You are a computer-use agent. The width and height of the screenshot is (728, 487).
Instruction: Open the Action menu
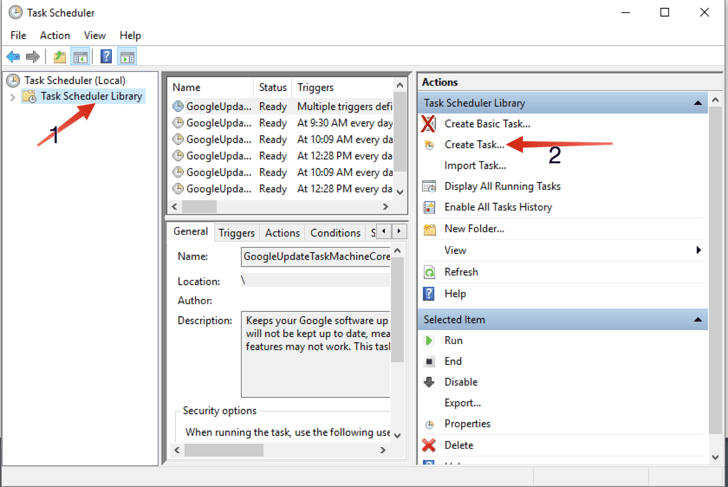coord(54,35)
